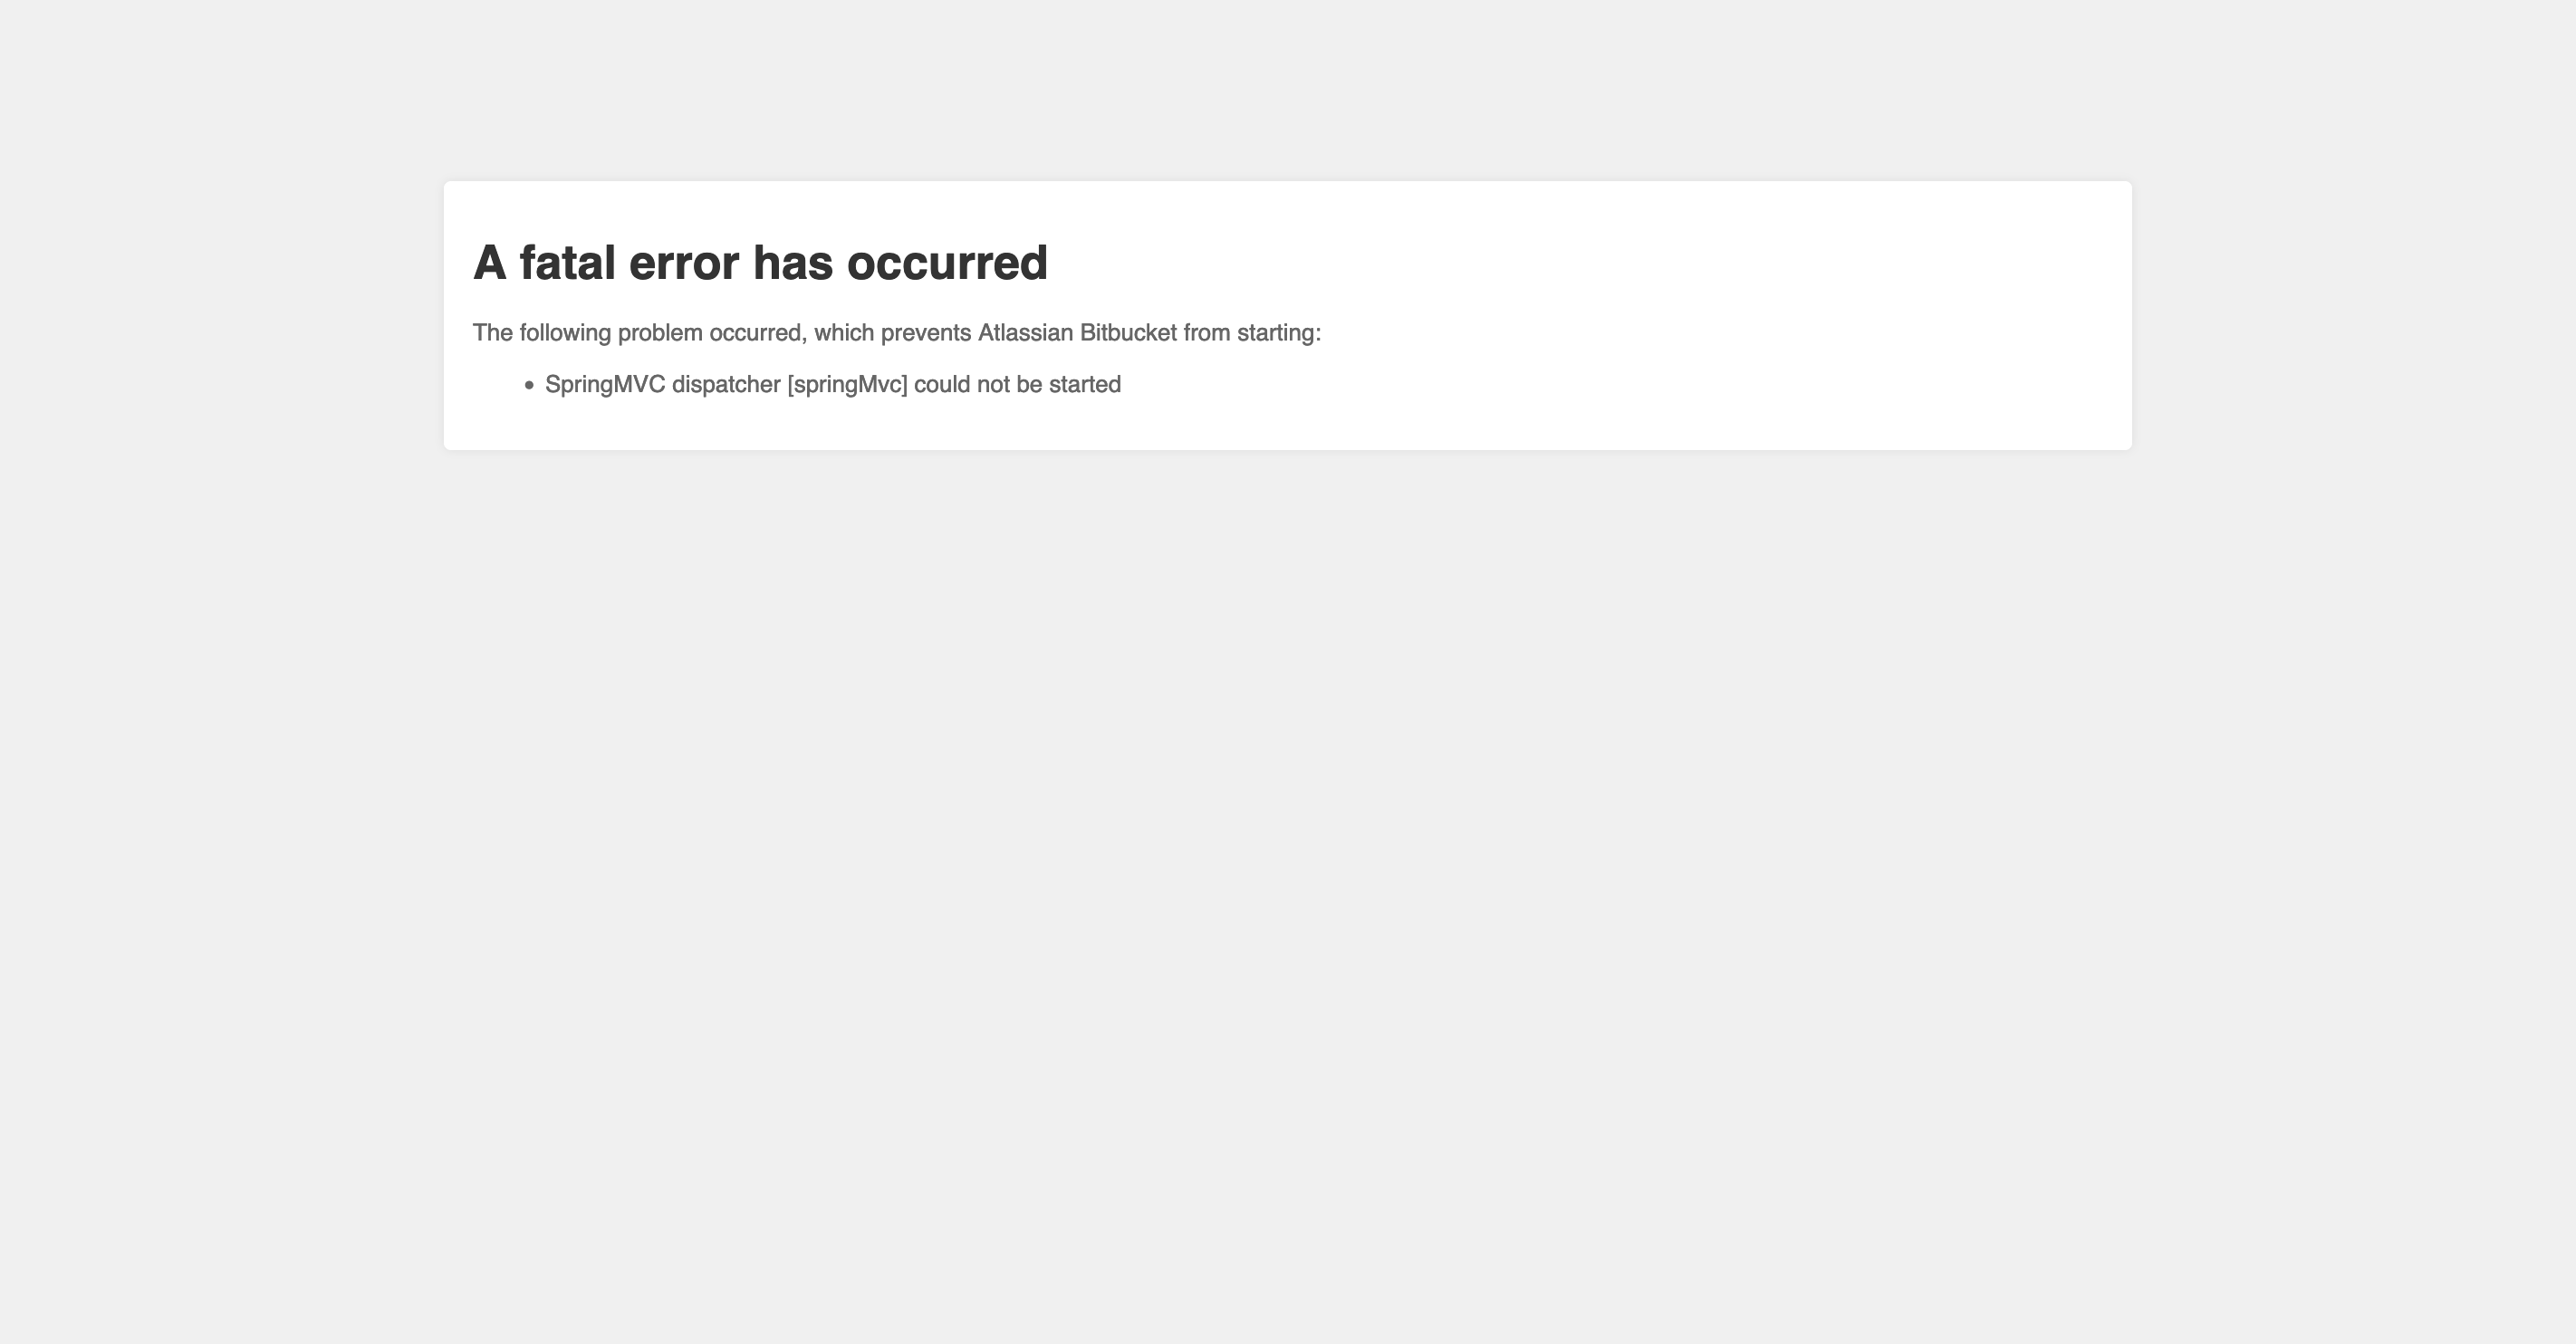Click the word "occurred" in the heading

[947, 263]
